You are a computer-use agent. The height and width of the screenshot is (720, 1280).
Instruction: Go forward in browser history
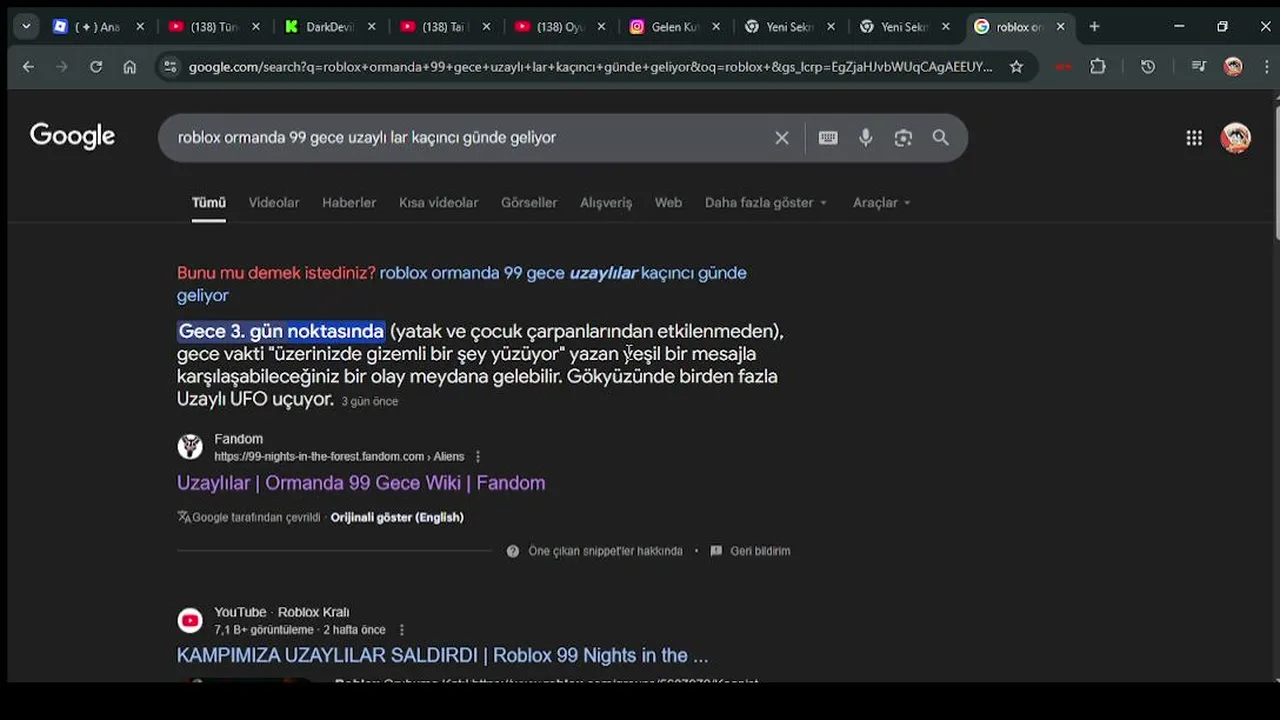[62, 67]
